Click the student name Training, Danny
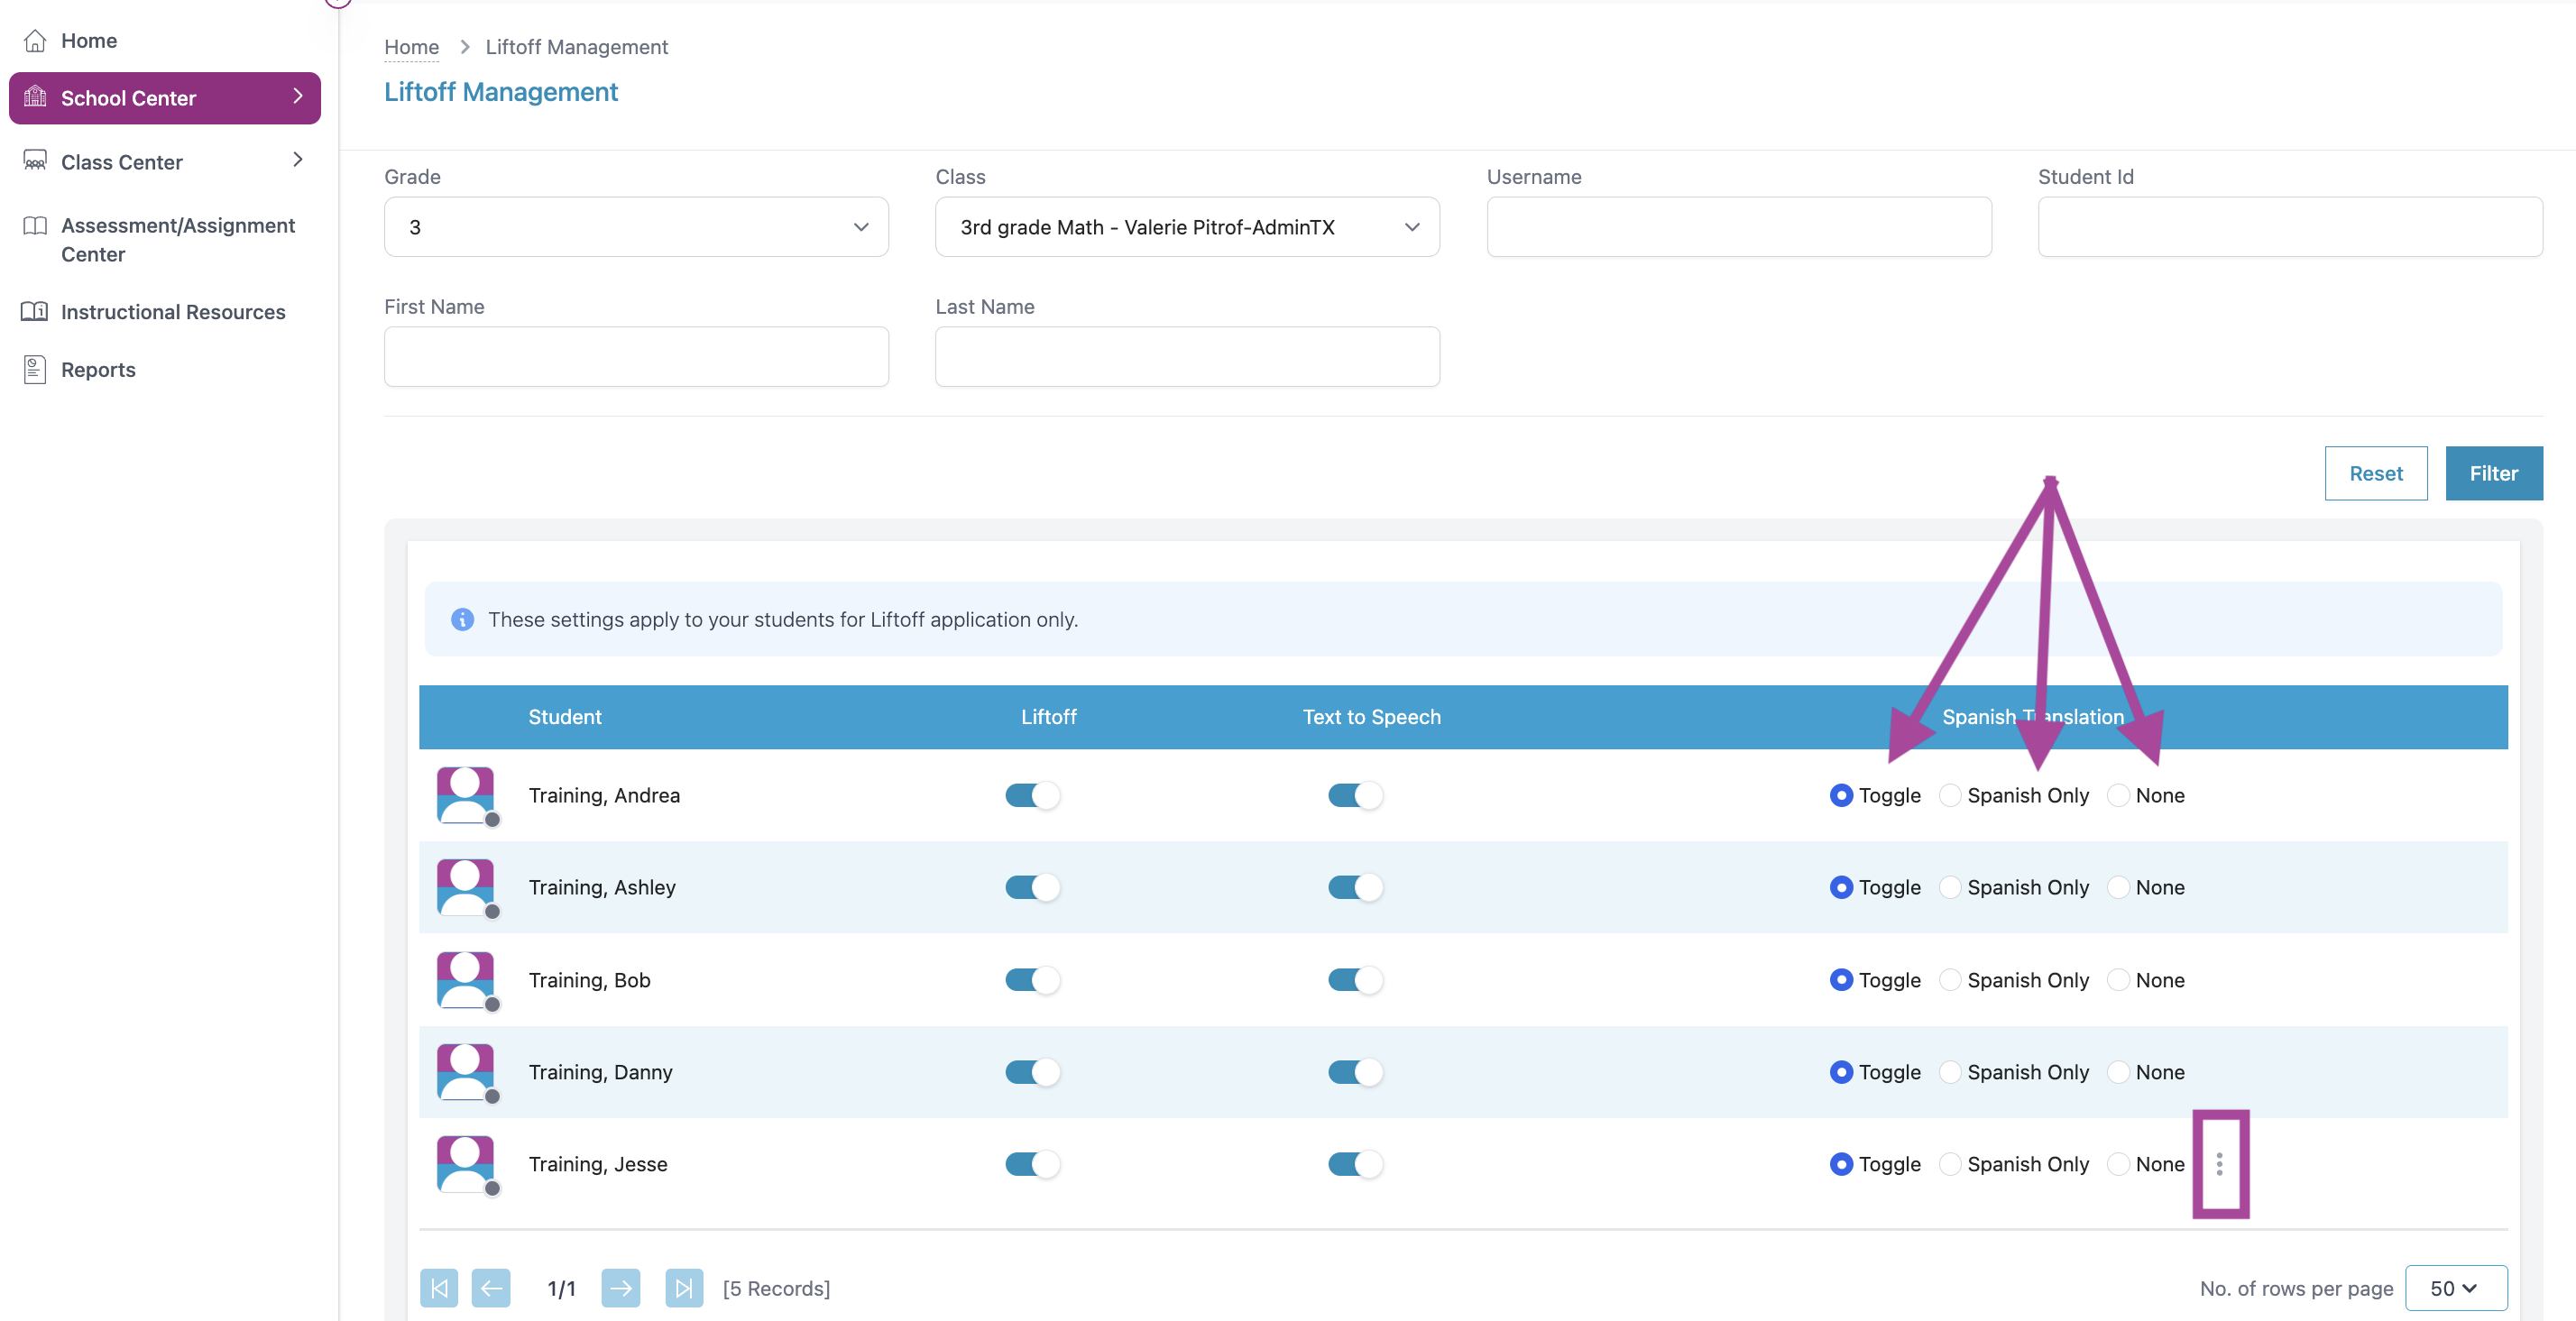The image size is (2576, 1321). click(x=600, y=1072)
